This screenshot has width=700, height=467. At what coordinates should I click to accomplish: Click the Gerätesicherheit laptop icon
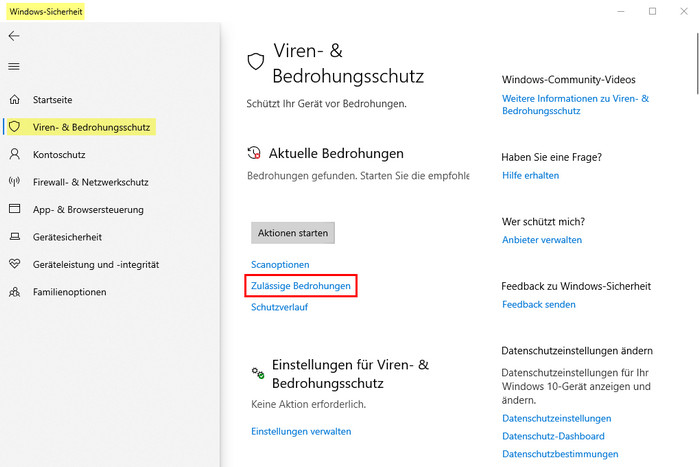click(15, 237)
